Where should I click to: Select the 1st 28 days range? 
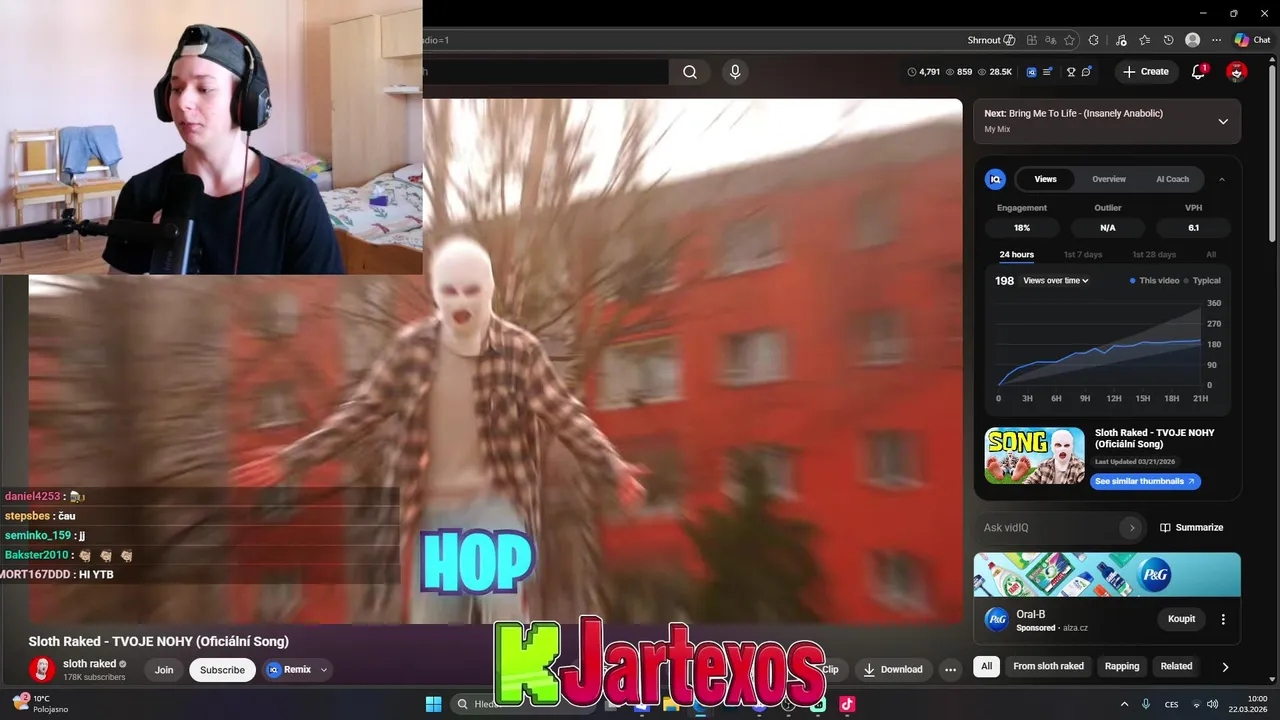coord(1154,255)
